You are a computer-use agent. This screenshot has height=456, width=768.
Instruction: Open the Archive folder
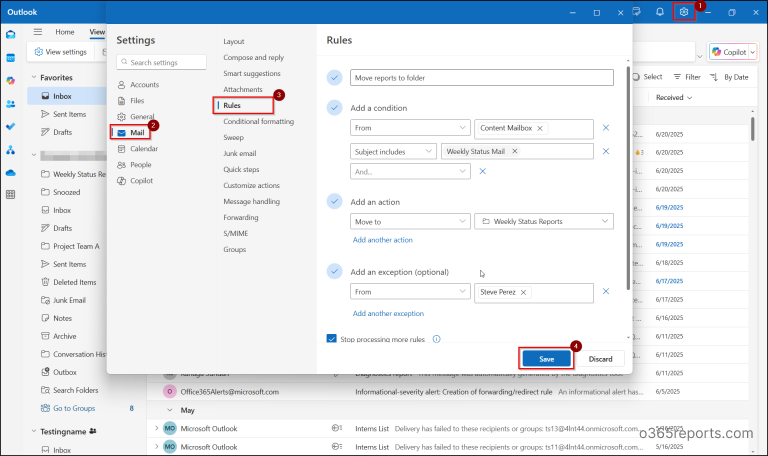point(59,336)
